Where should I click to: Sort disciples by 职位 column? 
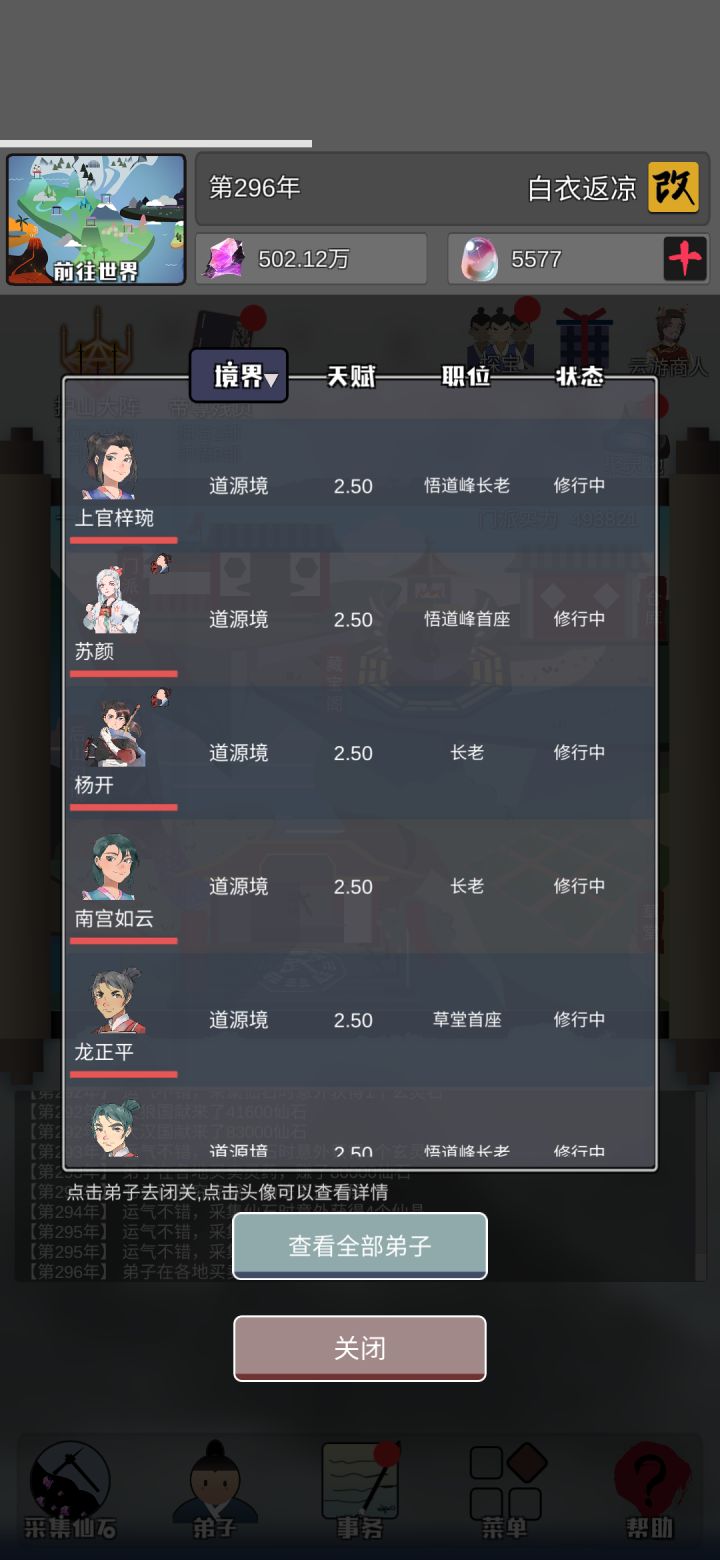click(x=466, y=377)
